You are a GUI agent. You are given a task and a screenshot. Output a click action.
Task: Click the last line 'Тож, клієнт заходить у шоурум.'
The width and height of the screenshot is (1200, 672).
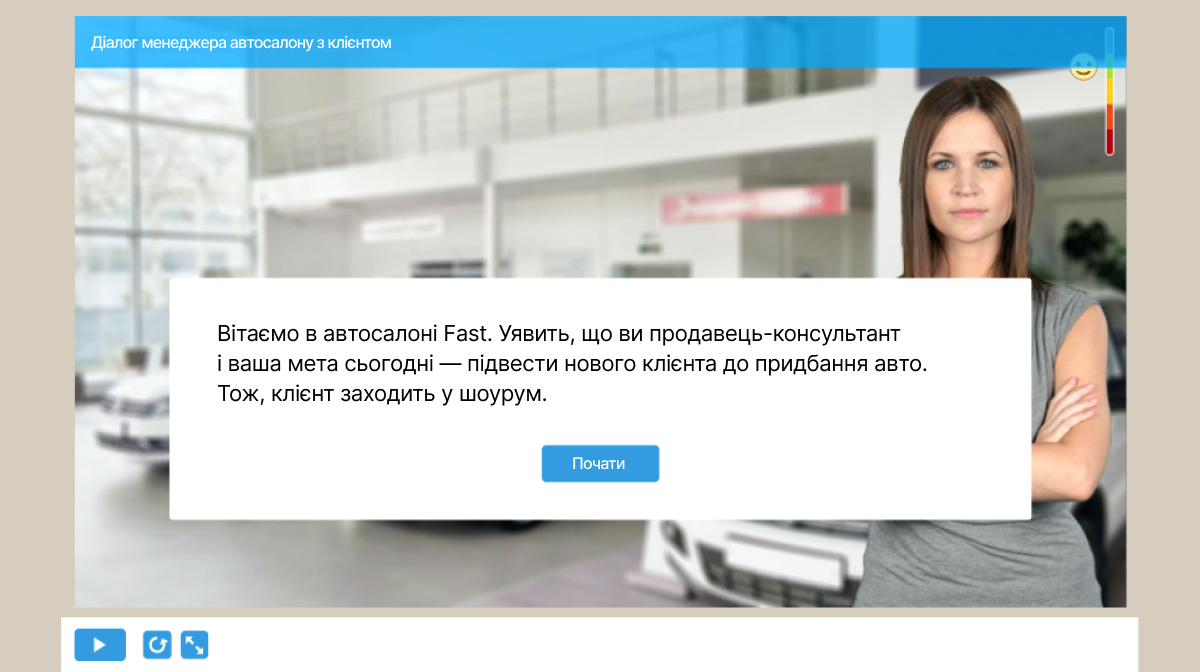pyautogui.click(x=383, y=394)
